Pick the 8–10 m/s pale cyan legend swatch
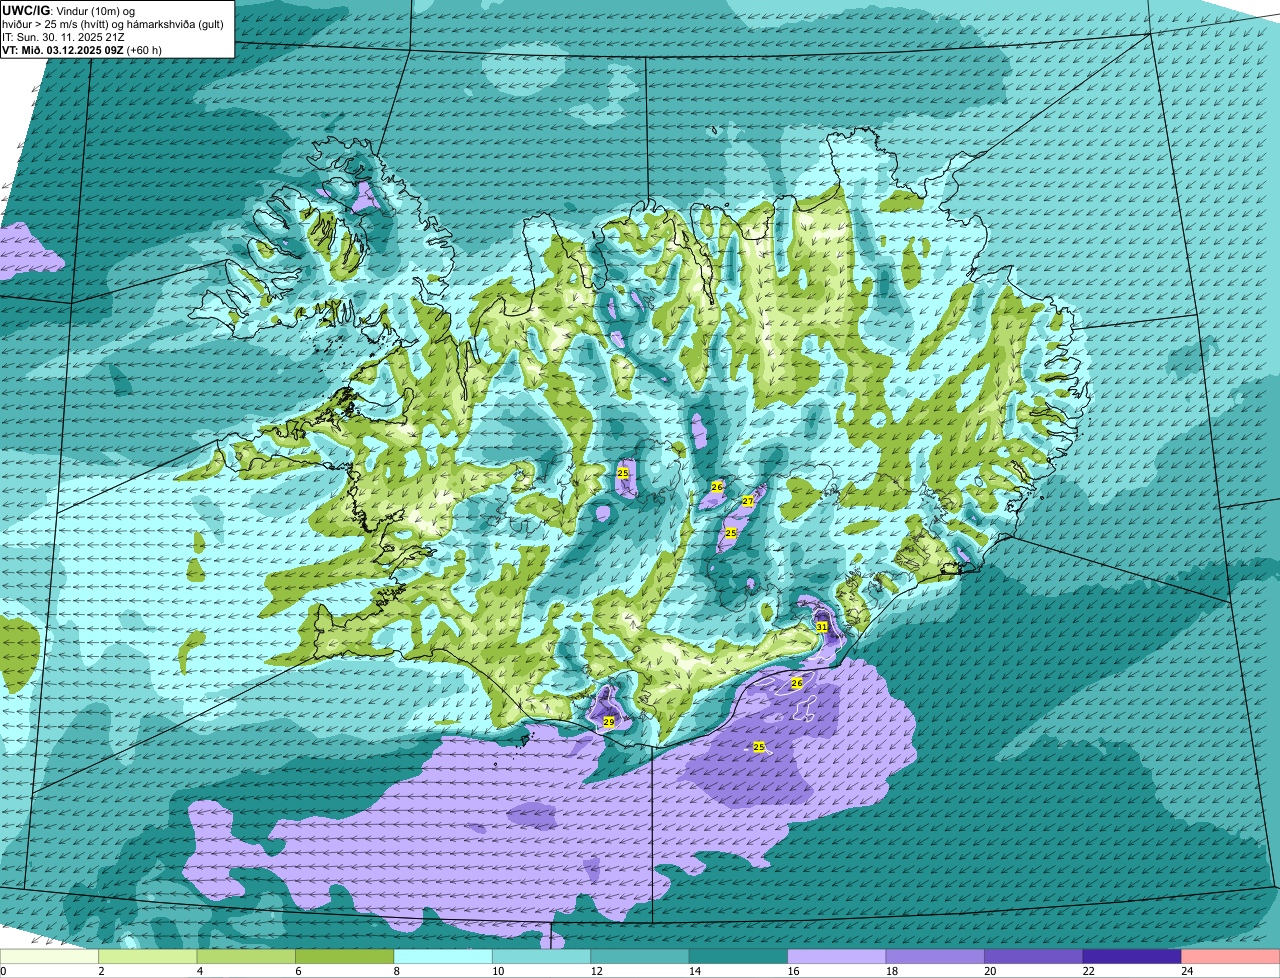Screen dimensions: 1280x978 pyautogui.click(x=444, y=957)
